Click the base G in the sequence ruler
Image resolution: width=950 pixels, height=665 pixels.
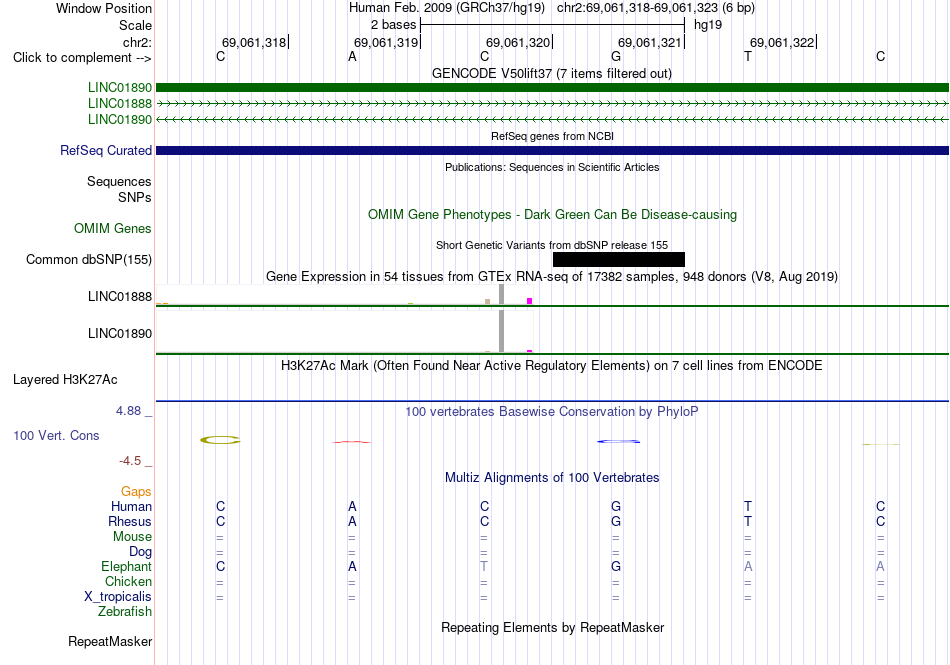coord(616,57)
